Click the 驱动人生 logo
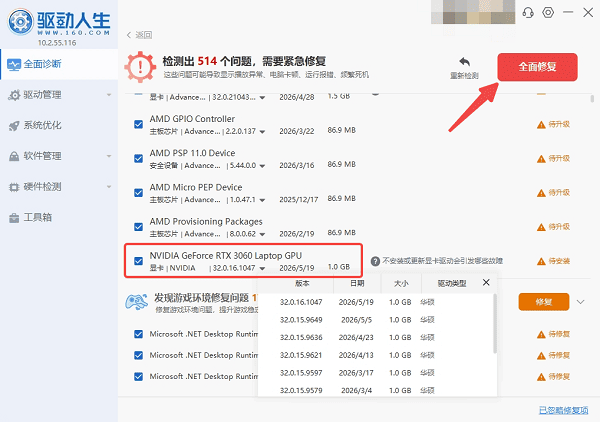This screenshot has height=422, width=600. tap(59, 22)
